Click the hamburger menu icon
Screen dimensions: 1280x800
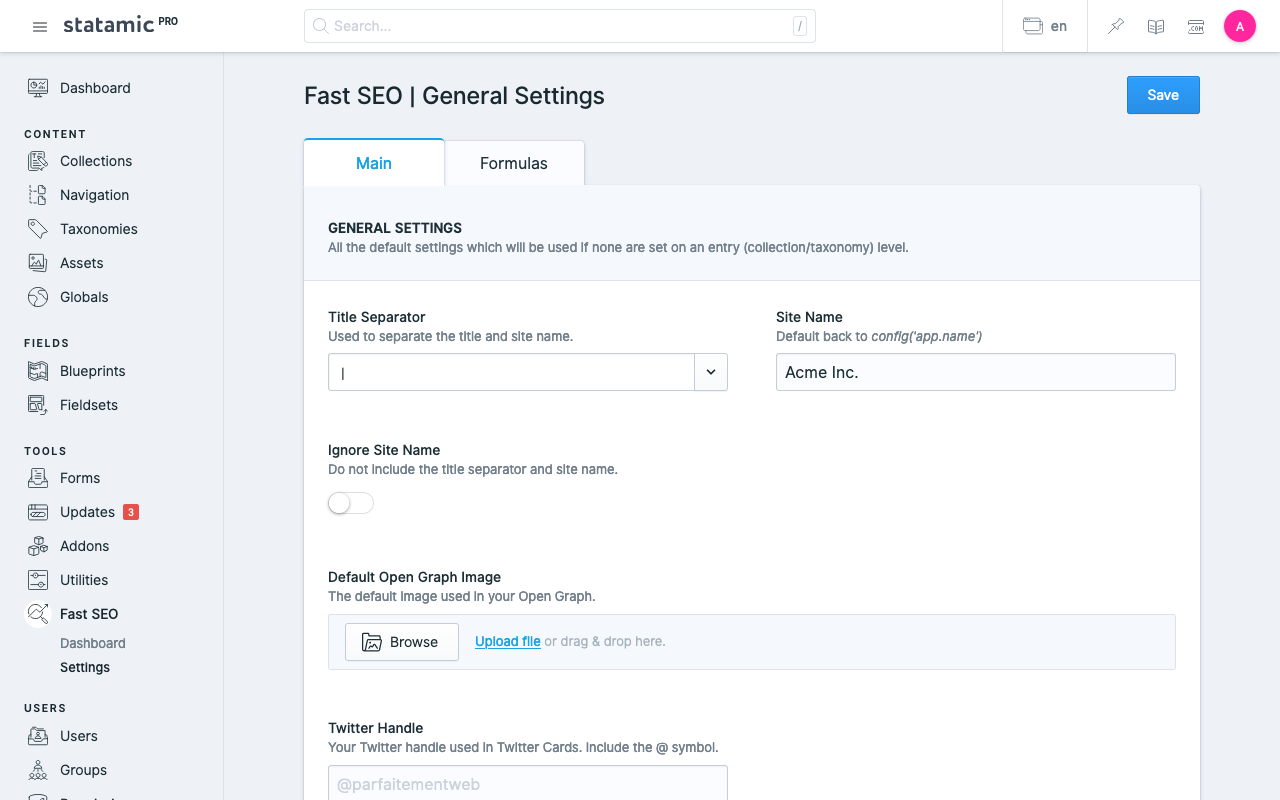[x=40, y=27]
